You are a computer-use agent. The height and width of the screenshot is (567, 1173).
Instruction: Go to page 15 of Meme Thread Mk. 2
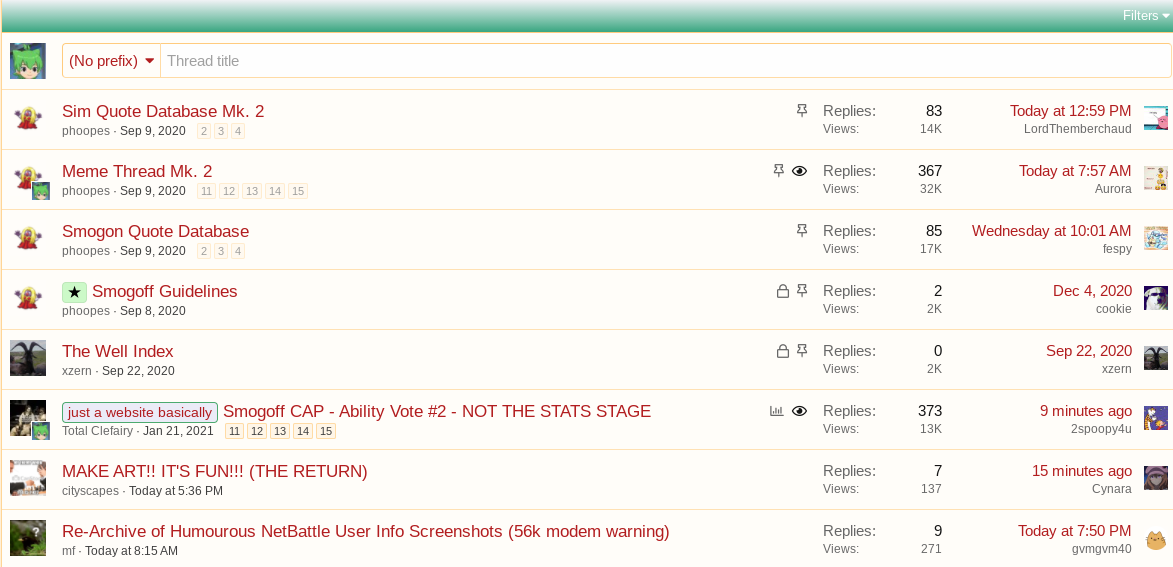point(298,191)
